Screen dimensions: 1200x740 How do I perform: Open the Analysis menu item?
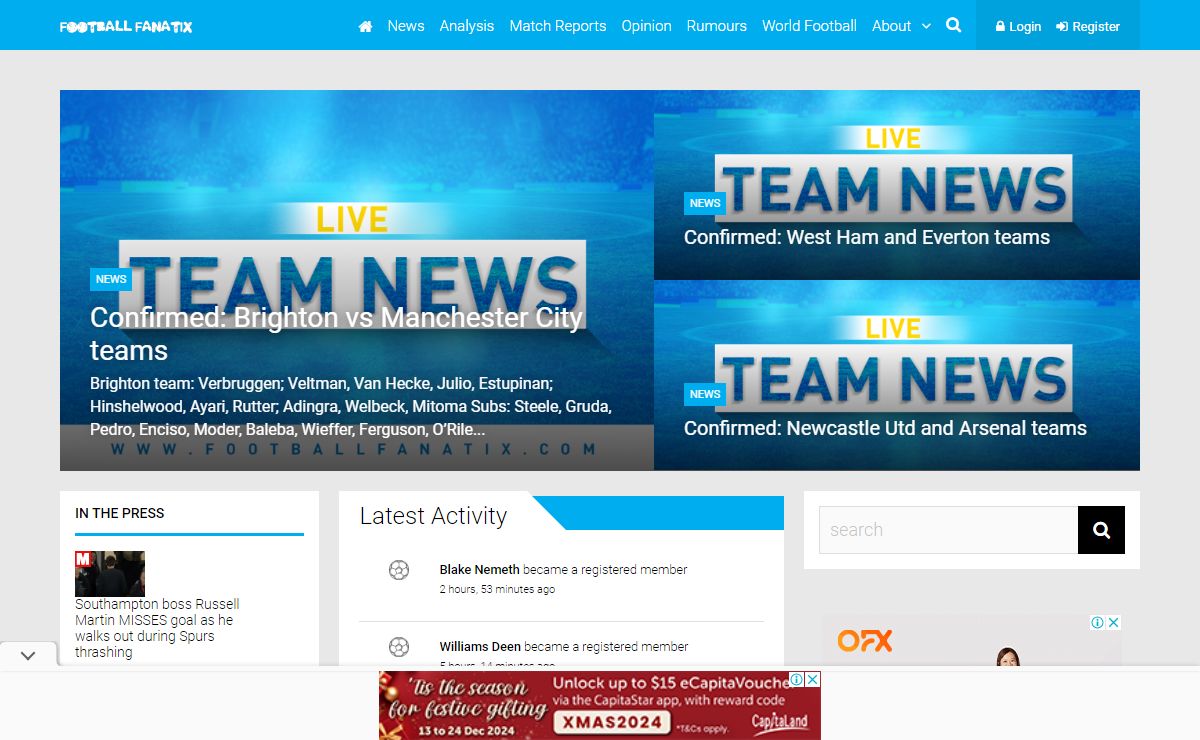467,26
